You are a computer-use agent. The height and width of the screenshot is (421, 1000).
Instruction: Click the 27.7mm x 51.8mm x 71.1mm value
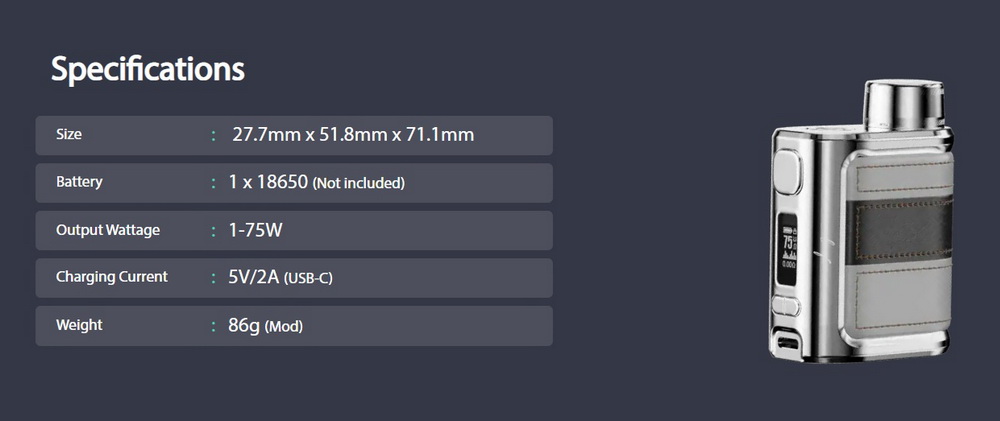click(353, 135)
